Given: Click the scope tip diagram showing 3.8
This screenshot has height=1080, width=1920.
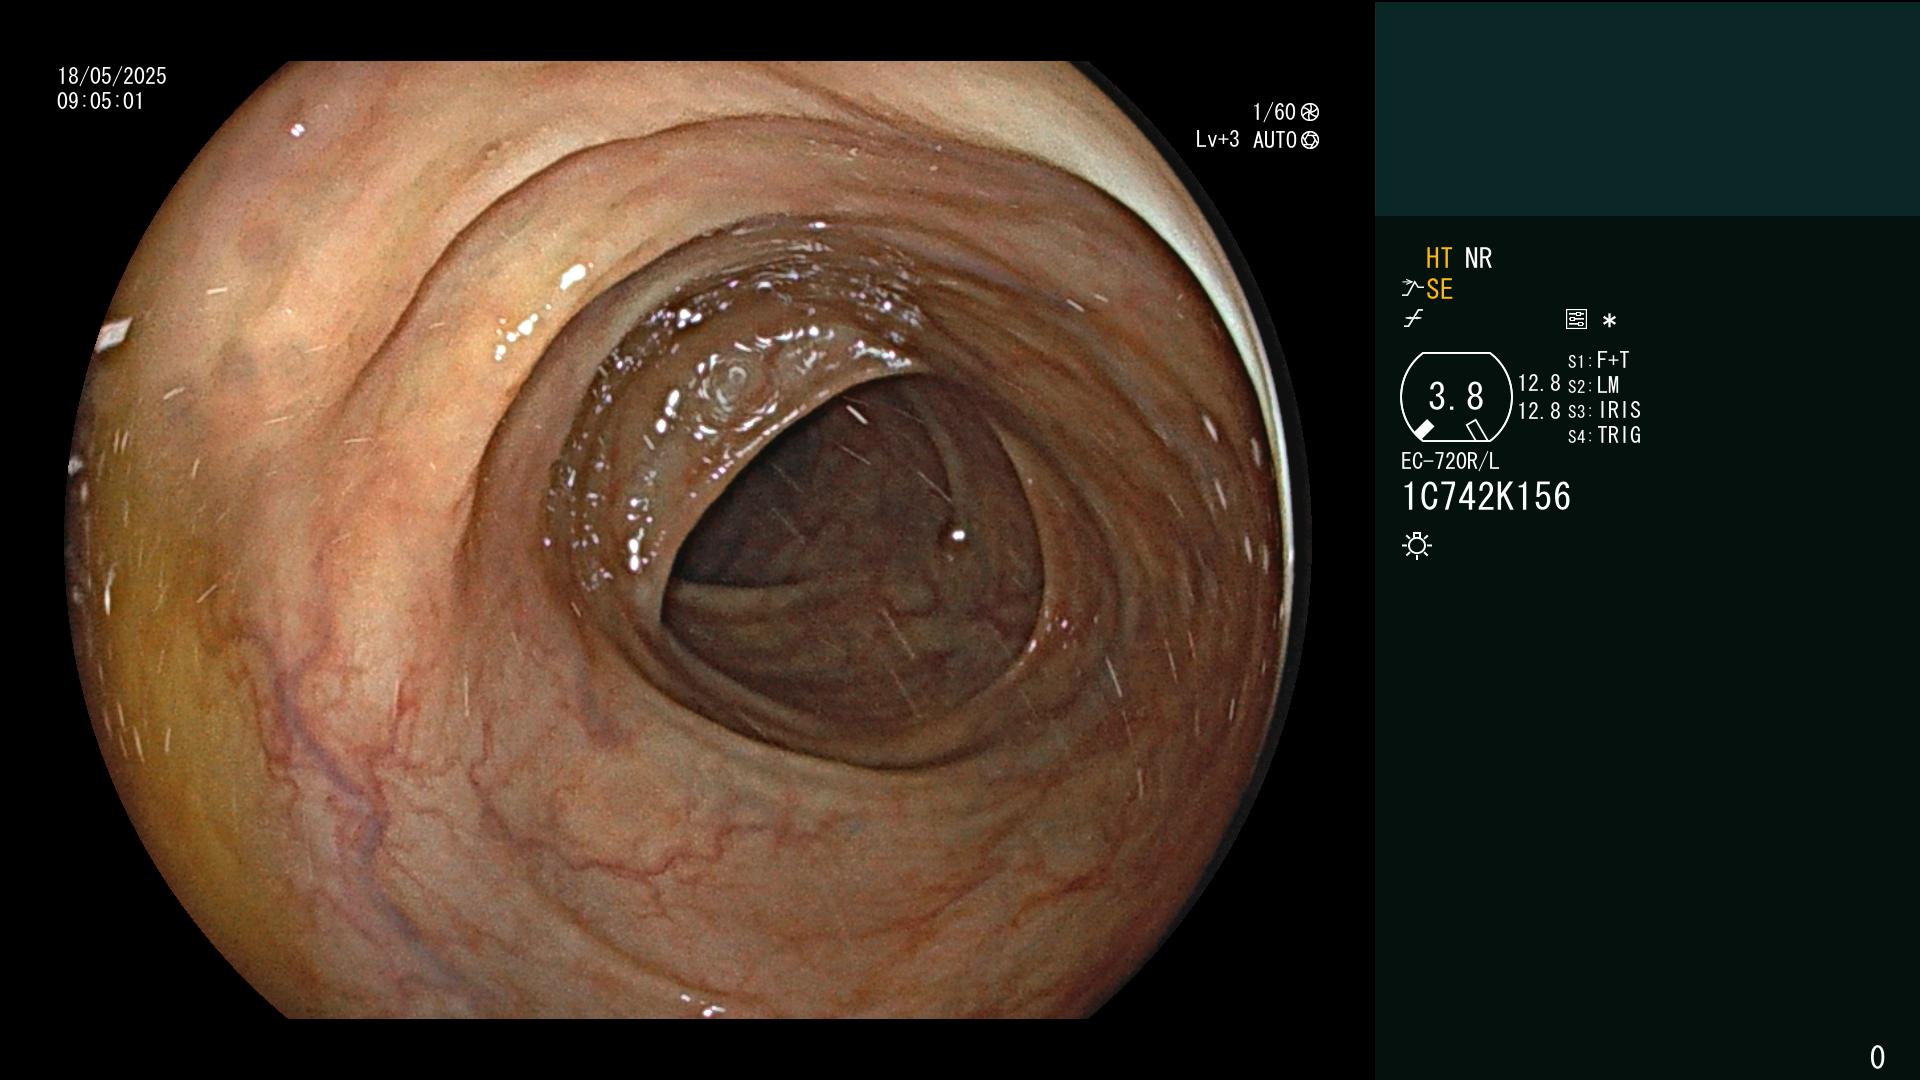Looking at the screenshot, I should click(1456, 397).
